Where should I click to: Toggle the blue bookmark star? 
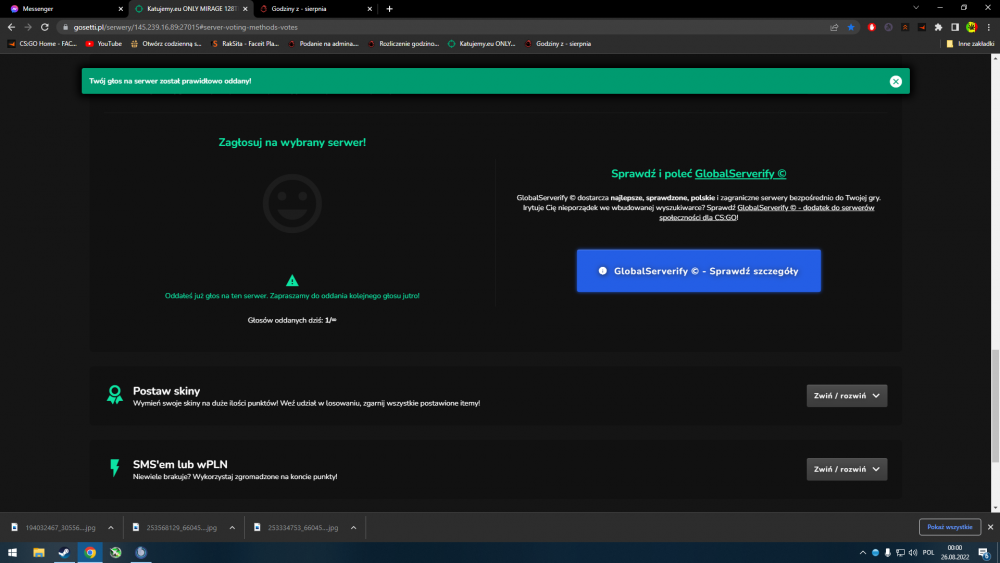click(851, 27)
